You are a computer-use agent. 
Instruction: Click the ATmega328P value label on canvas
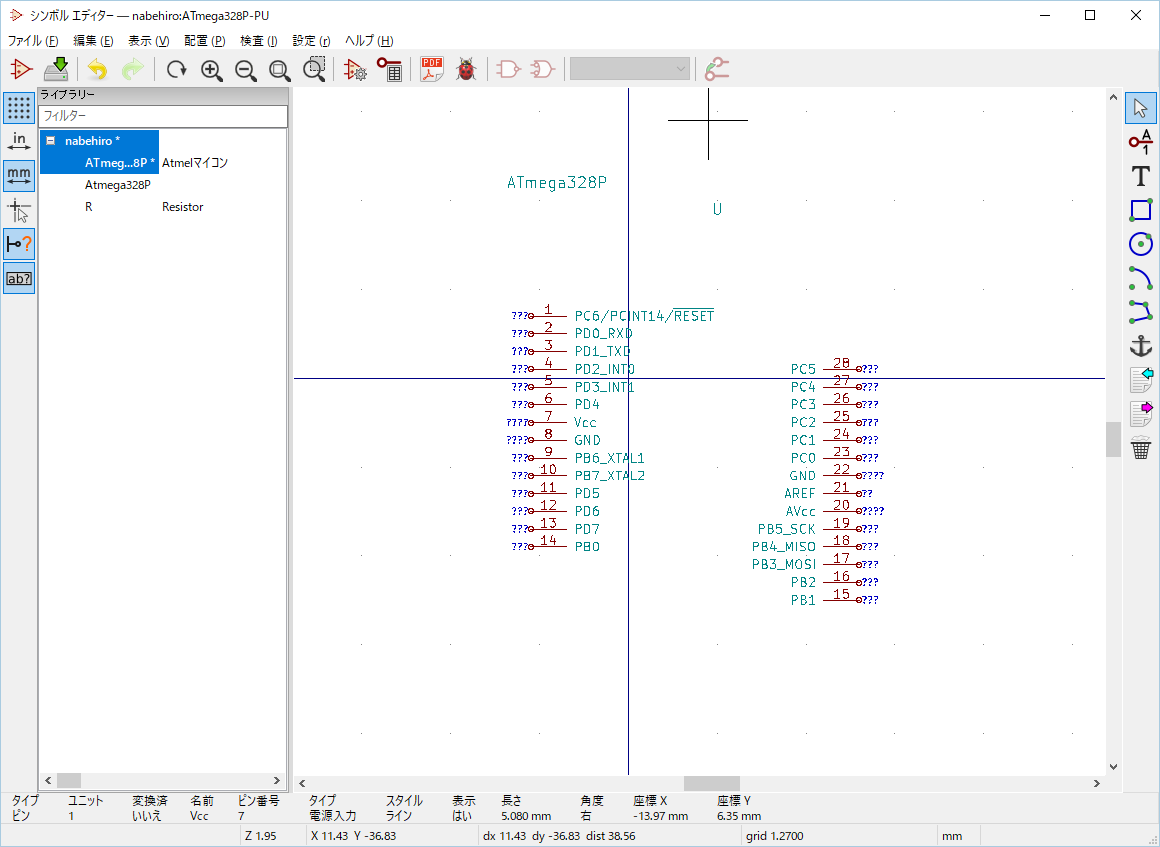pos(557,183)
